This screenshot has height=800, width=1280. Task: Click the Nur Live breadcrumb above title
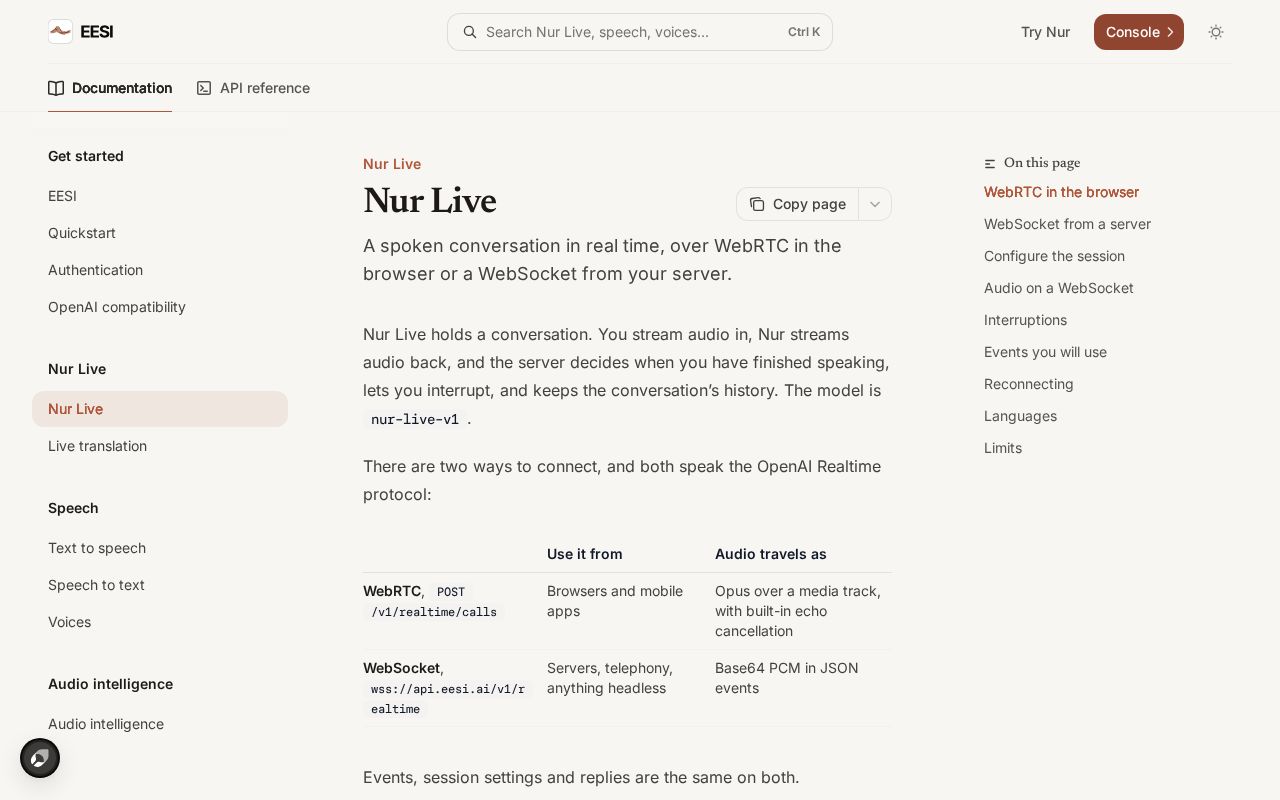coord(392,164)
